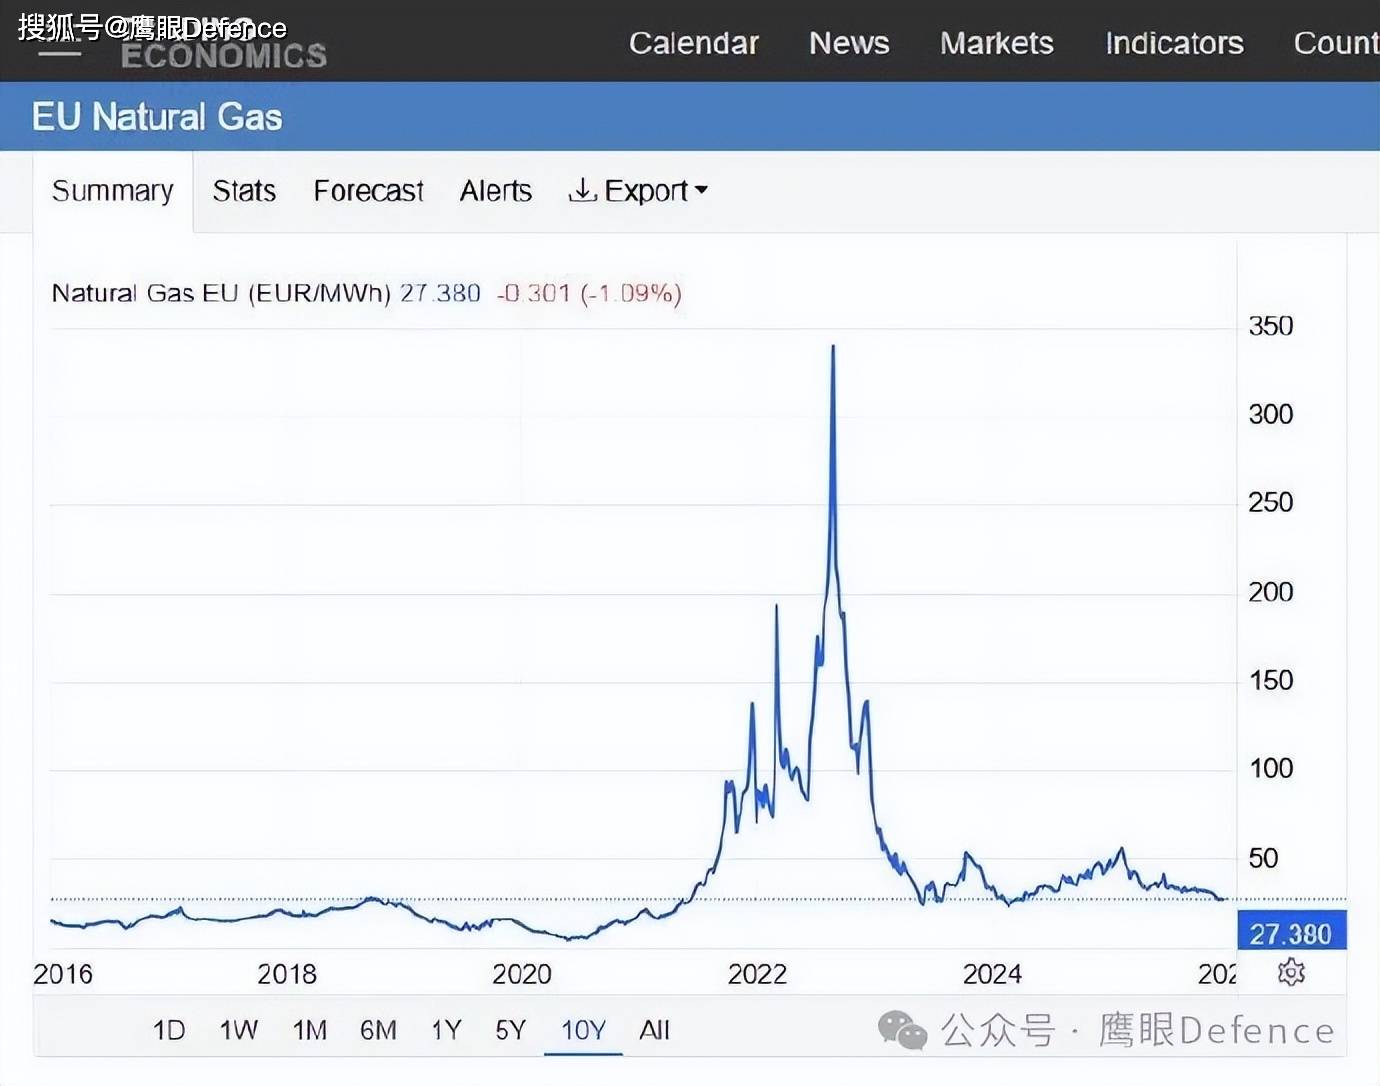Viewport: 1380px width, 1086px height.
Task: Open the Summary tab
Action: [x=112, y=191]
